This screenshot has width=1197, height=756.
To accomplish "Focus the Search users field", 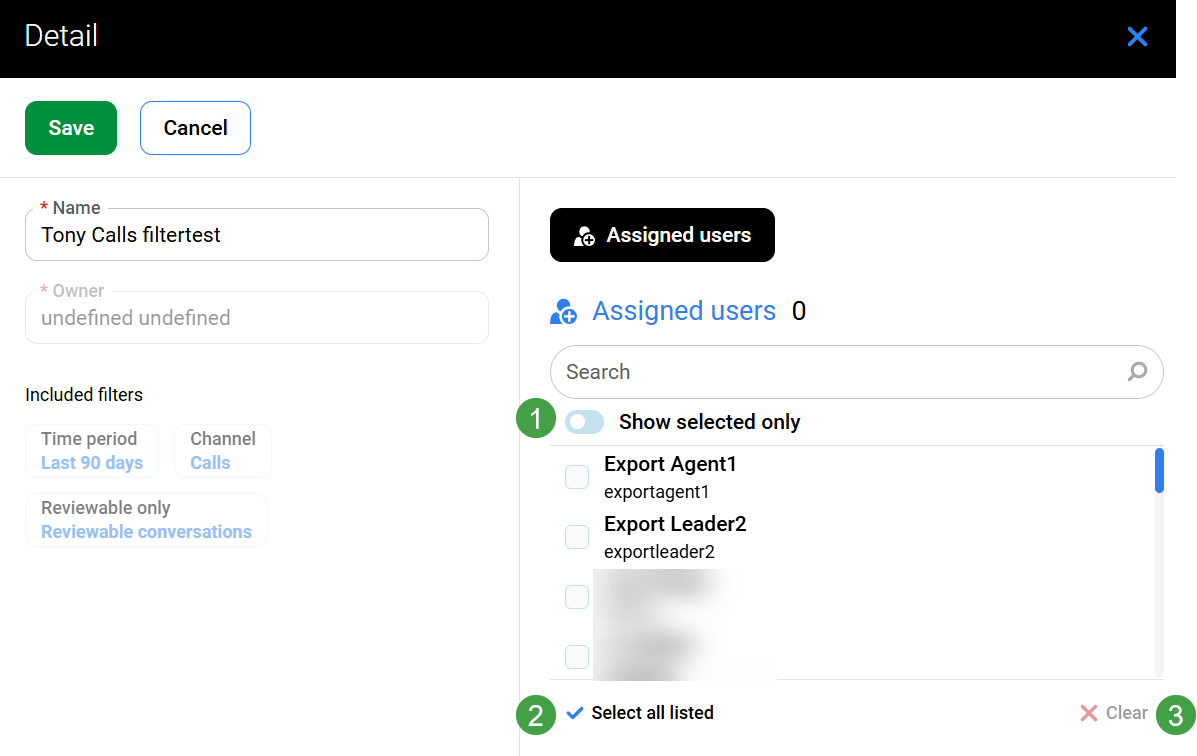I will [857, 372].
